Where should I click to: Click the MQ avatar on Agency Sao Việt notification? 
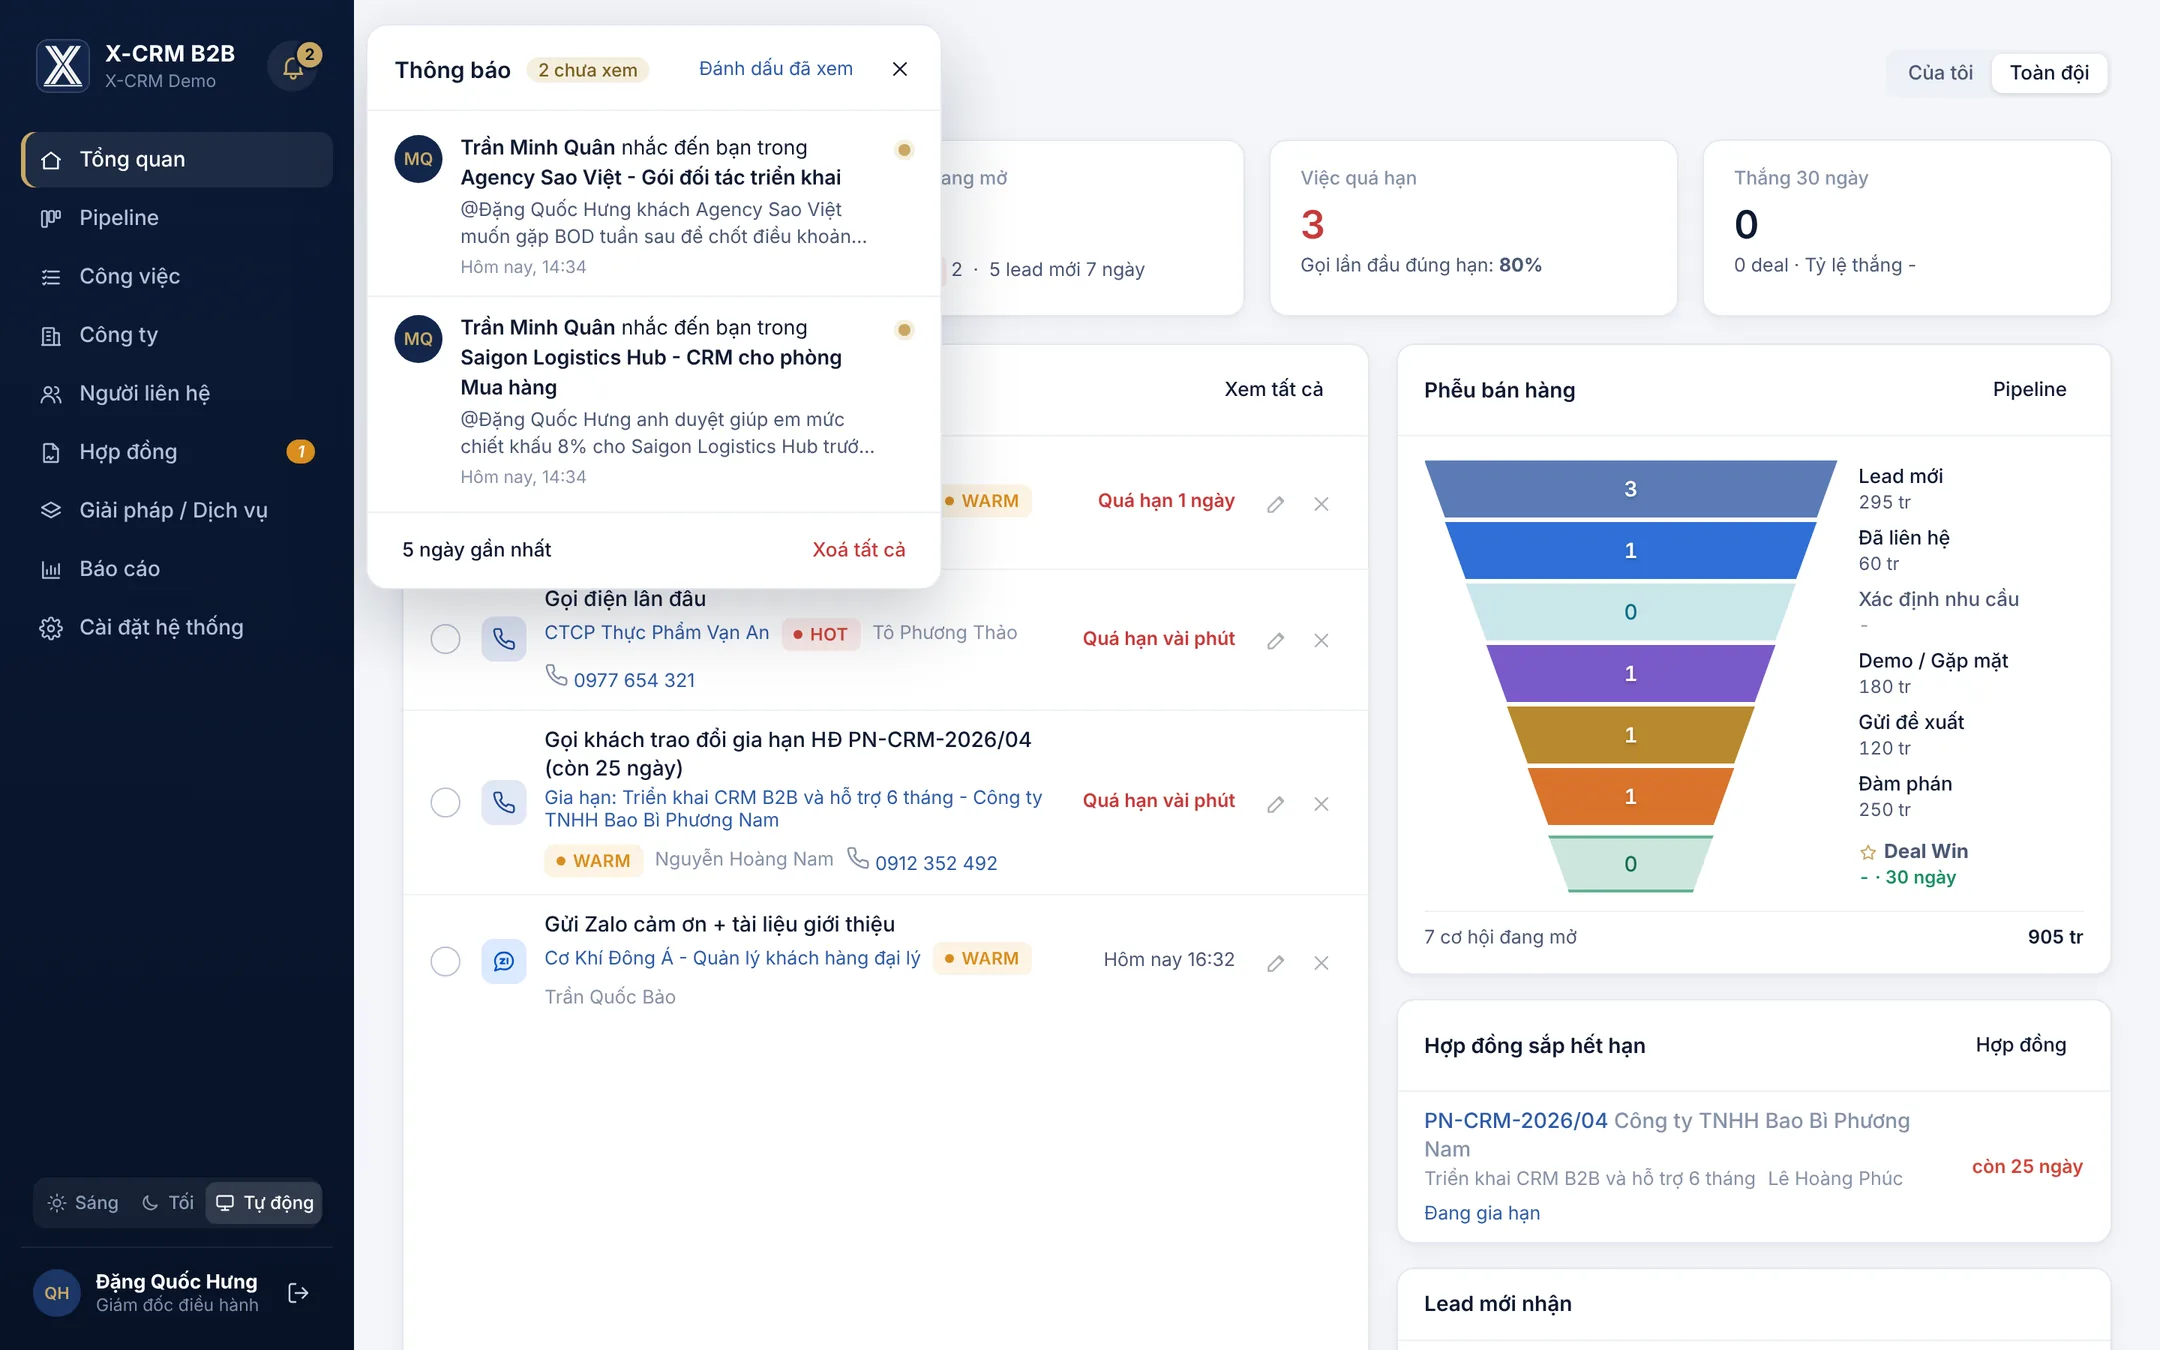point(418,159)
